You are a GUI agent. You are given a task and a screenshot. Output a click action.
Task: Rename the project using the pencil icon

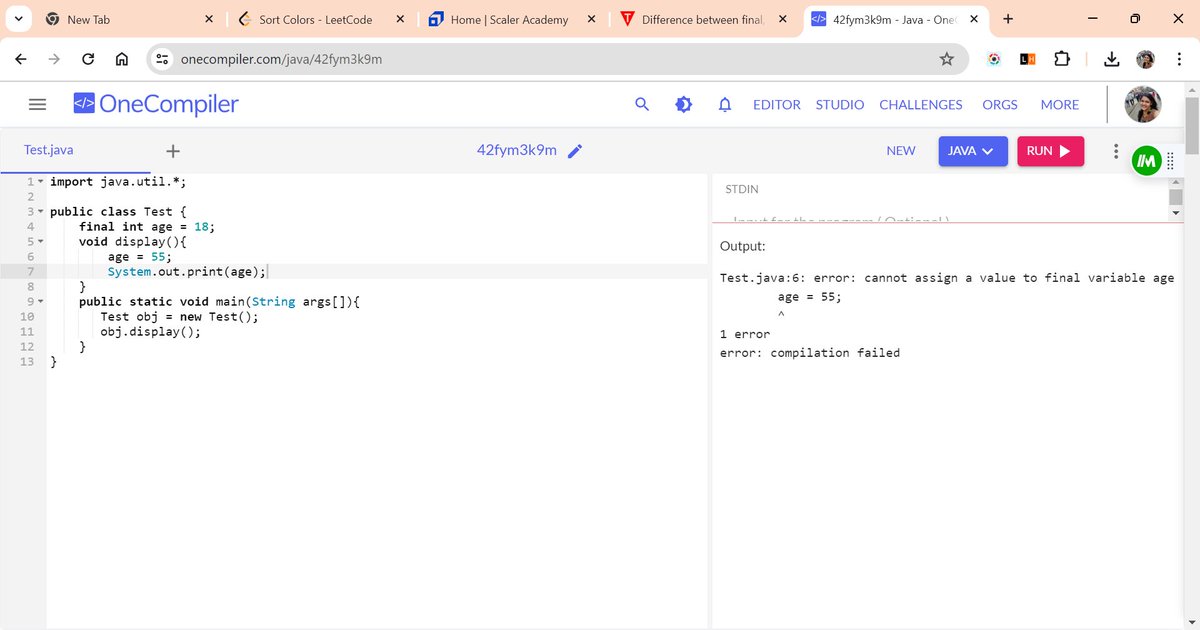(x=575, y=150)
